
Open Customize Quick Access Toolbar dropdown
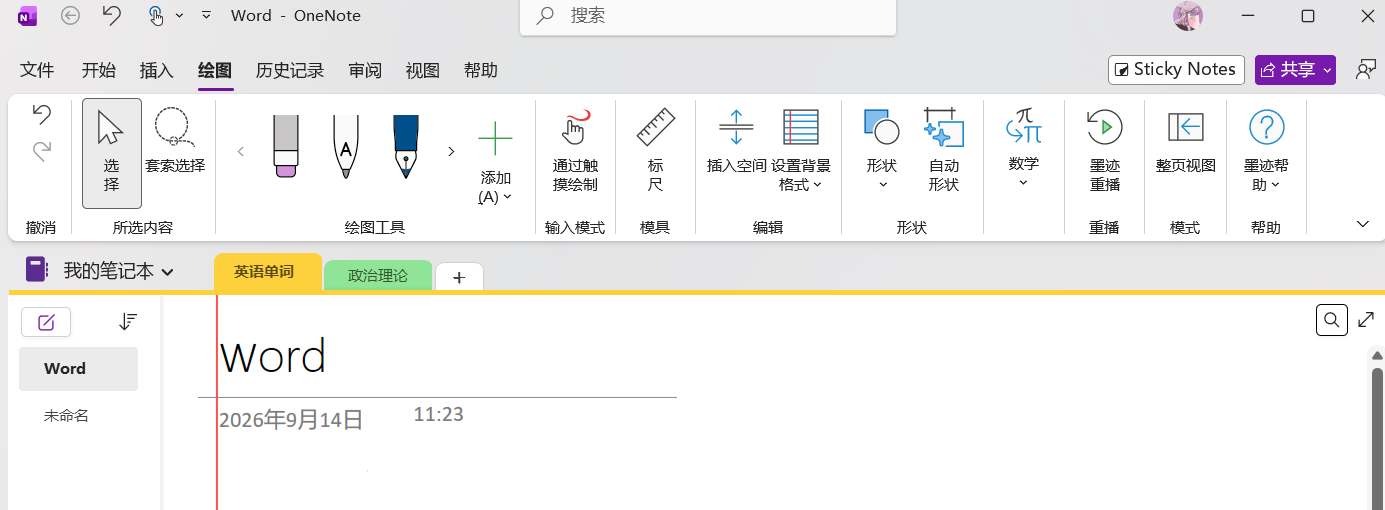click(x=206, y=16)
